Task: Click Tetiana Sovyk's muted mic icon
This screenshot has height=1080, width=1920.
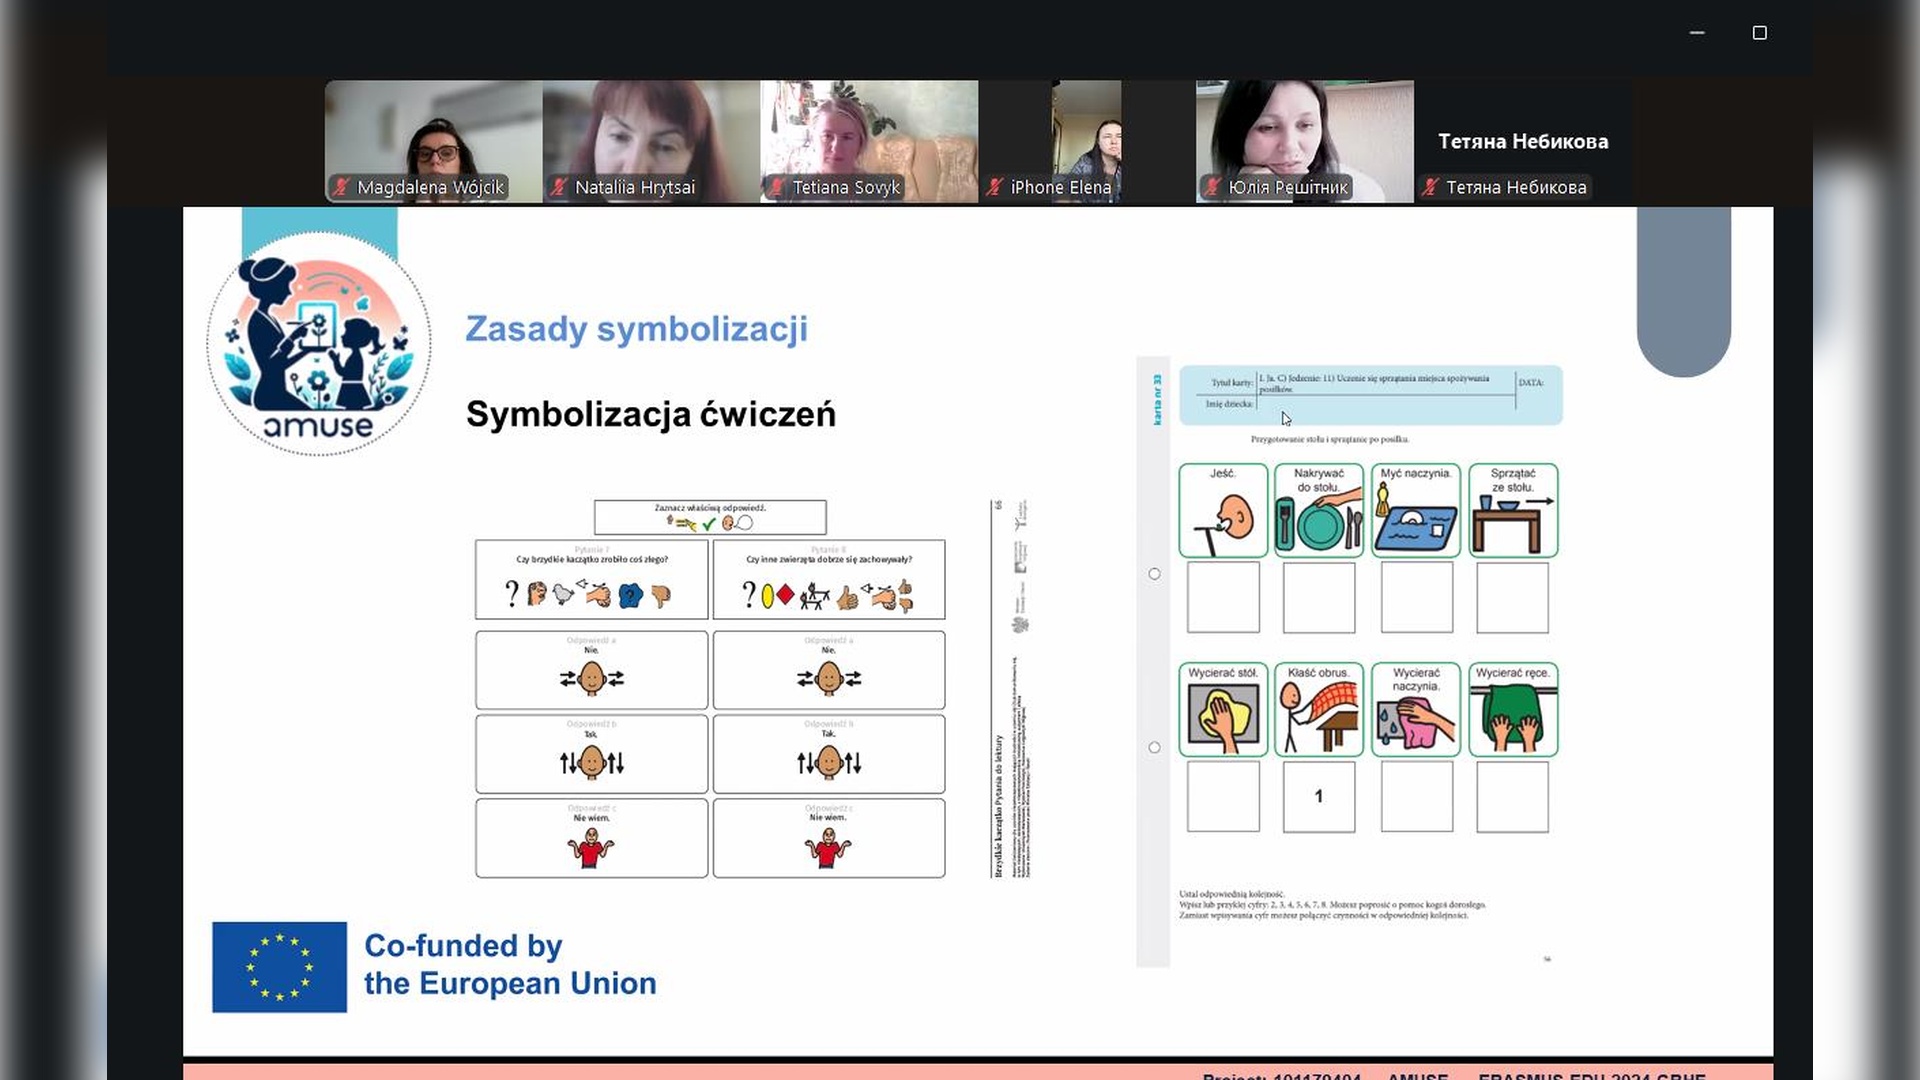Action: (777, 187)
